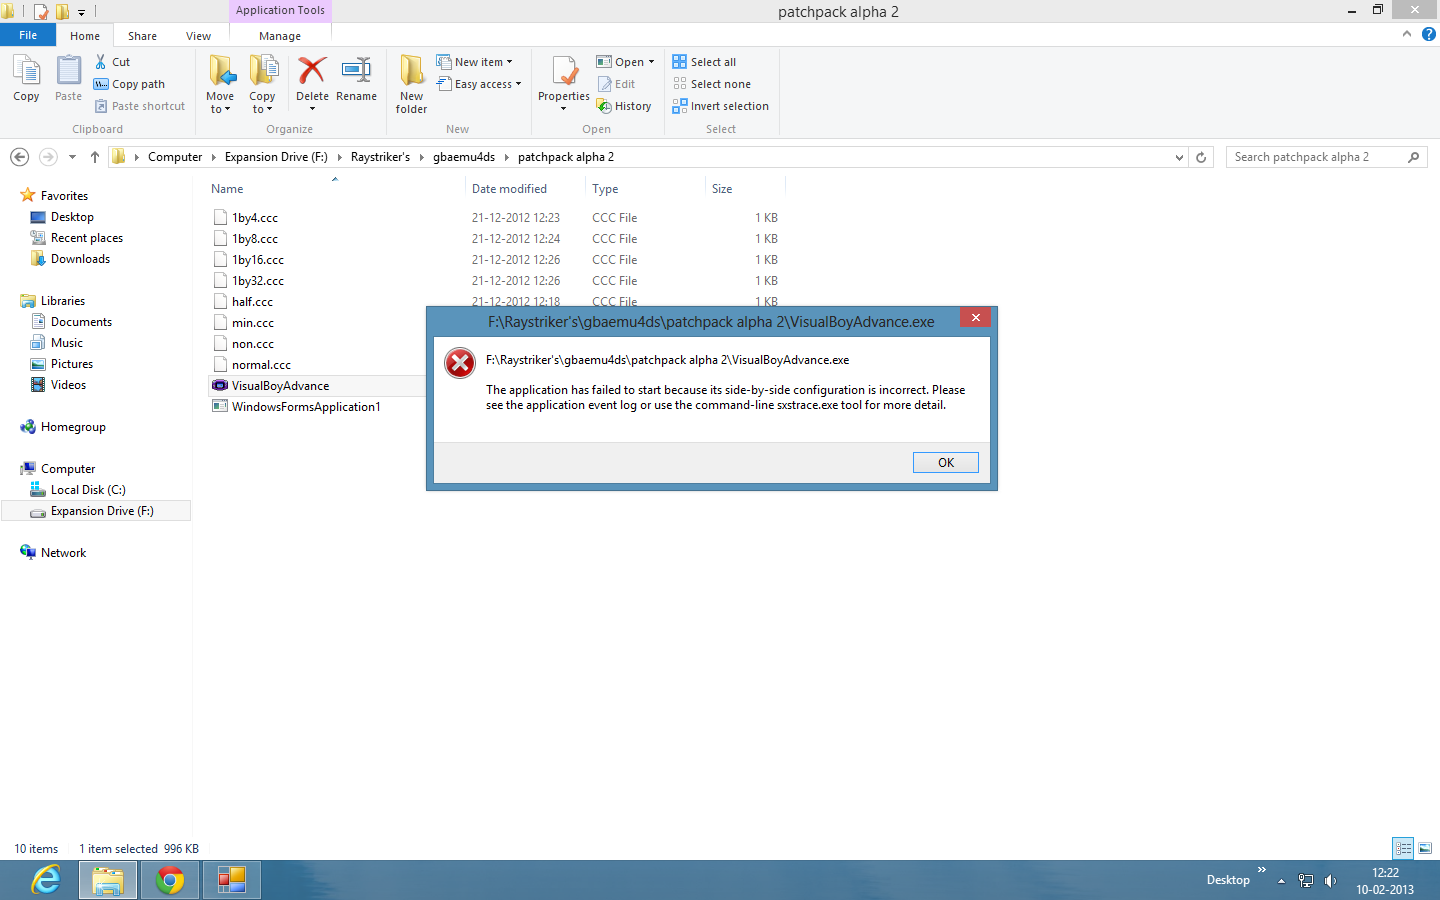
Task: Open Local Disk (C:) in navigation pane
Action: click(88, 489)
